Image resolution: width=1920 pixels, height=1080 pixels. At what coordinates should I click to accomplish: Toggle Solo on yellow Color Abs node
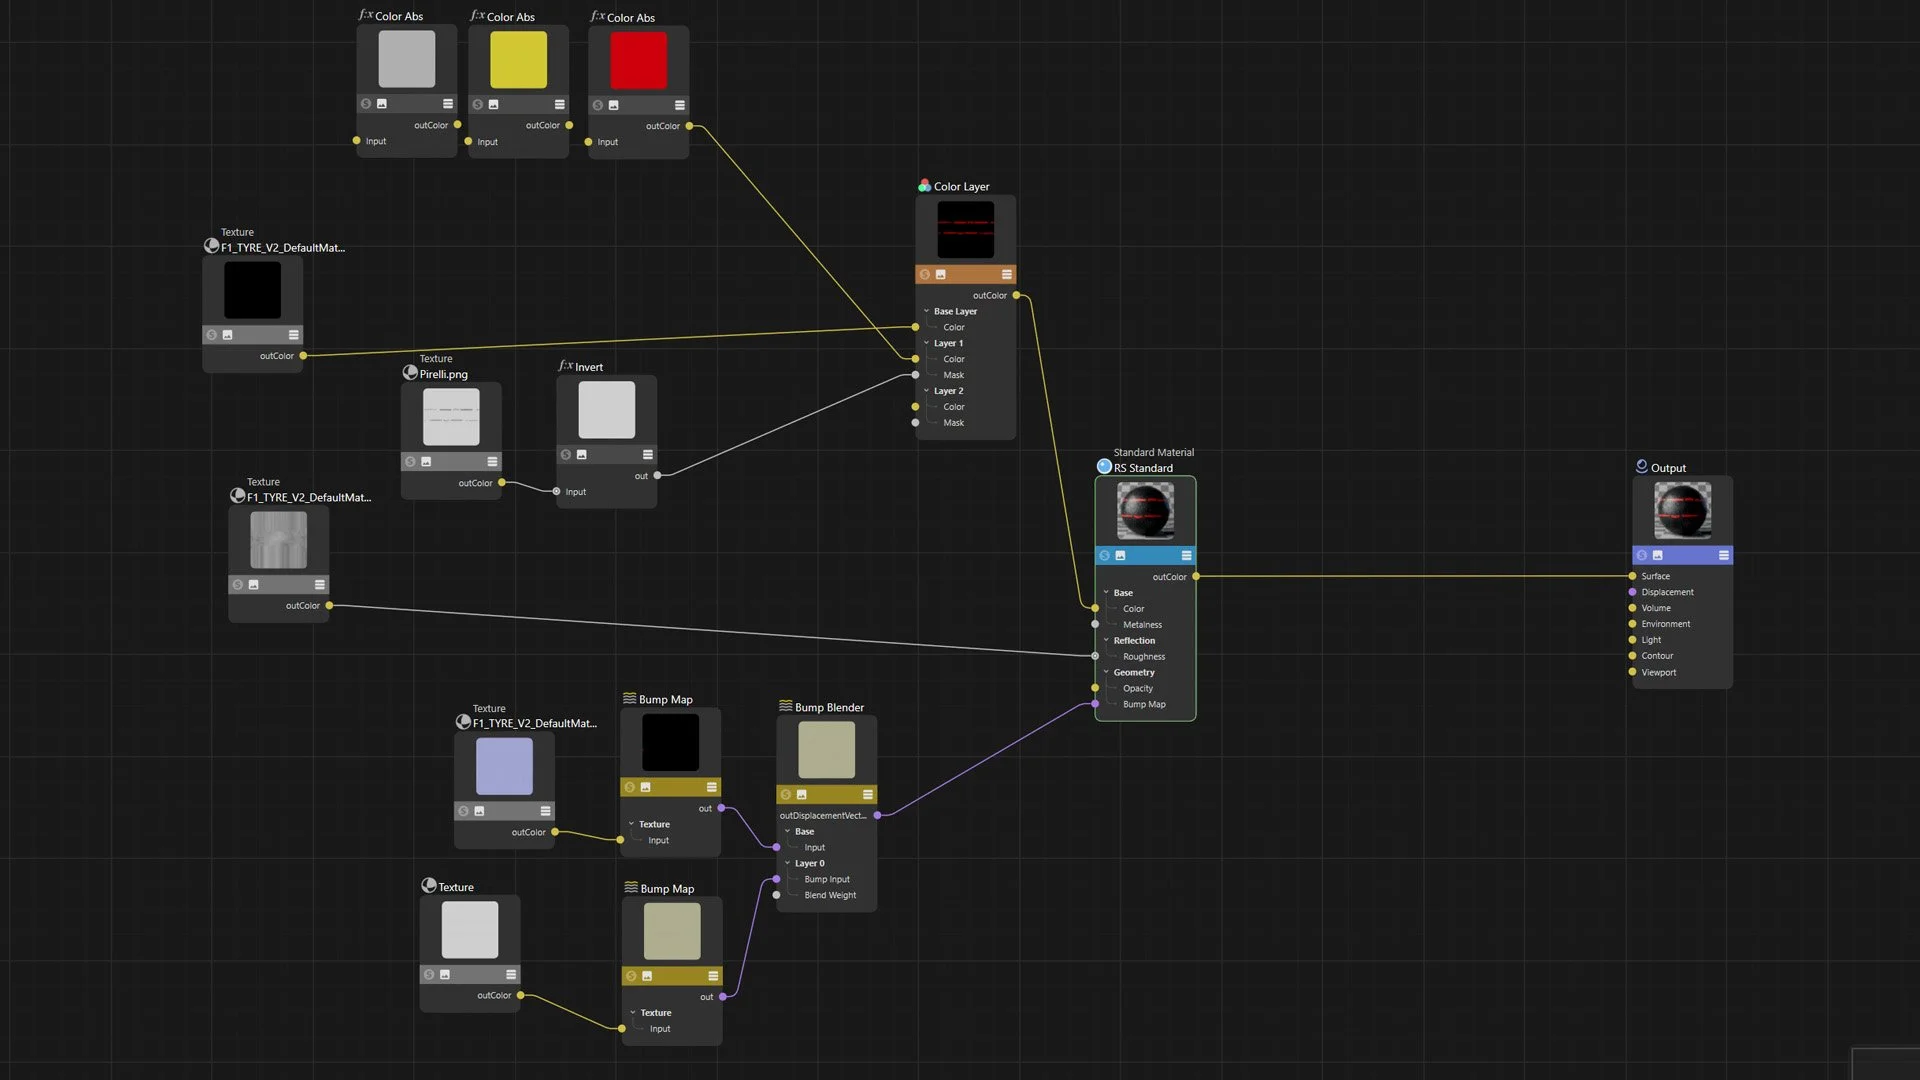(478, 104)
